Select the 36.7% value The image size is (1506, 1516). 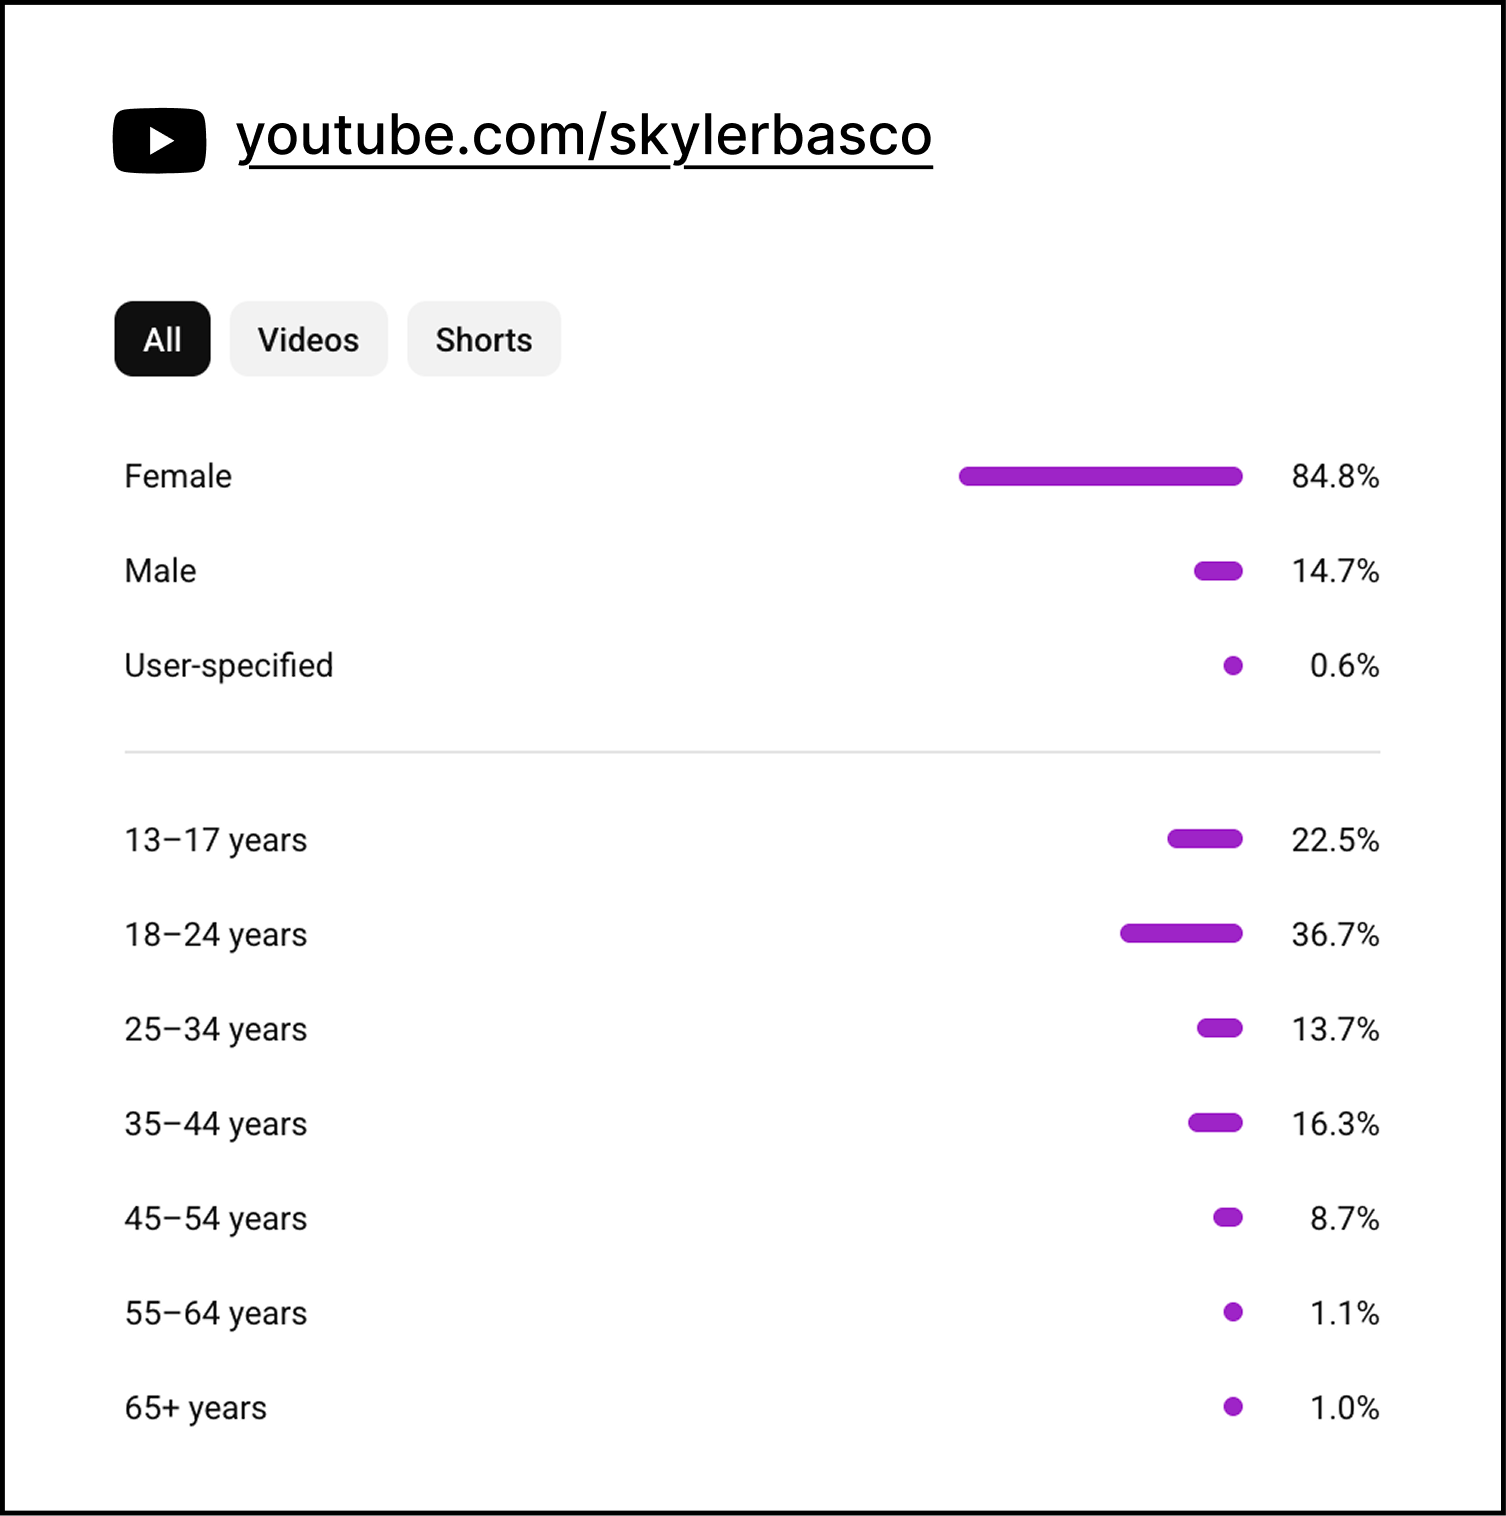point(1335,934)
